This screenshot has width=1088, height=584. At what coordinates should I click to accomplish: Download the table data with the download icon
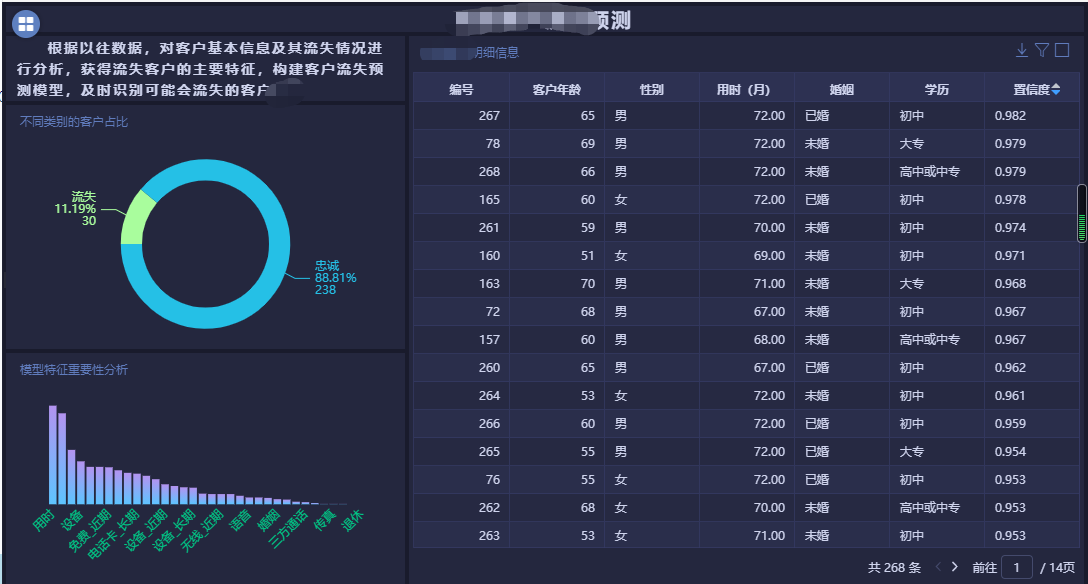coord(1021,50)
